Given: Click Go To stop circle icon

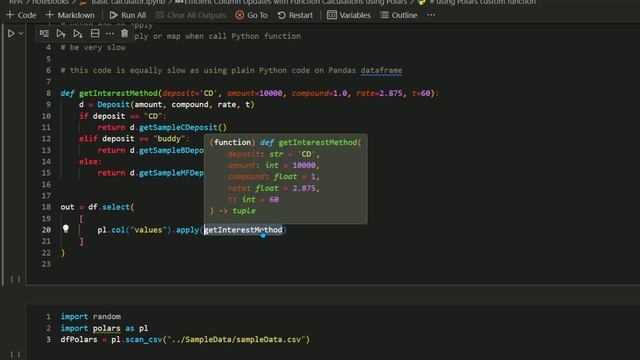Looking at the screenshot, I should [x=240, y=15].
